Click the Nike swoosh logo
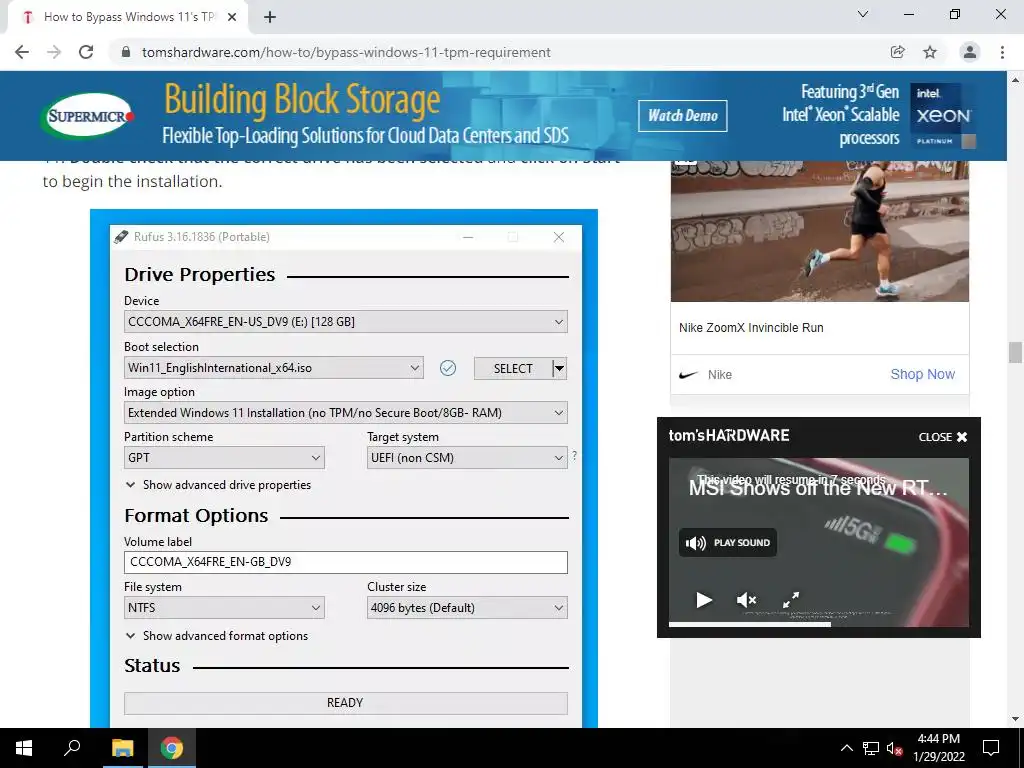Image resolution: width=1024 pixels, height=768 pixels. (688, 375)
